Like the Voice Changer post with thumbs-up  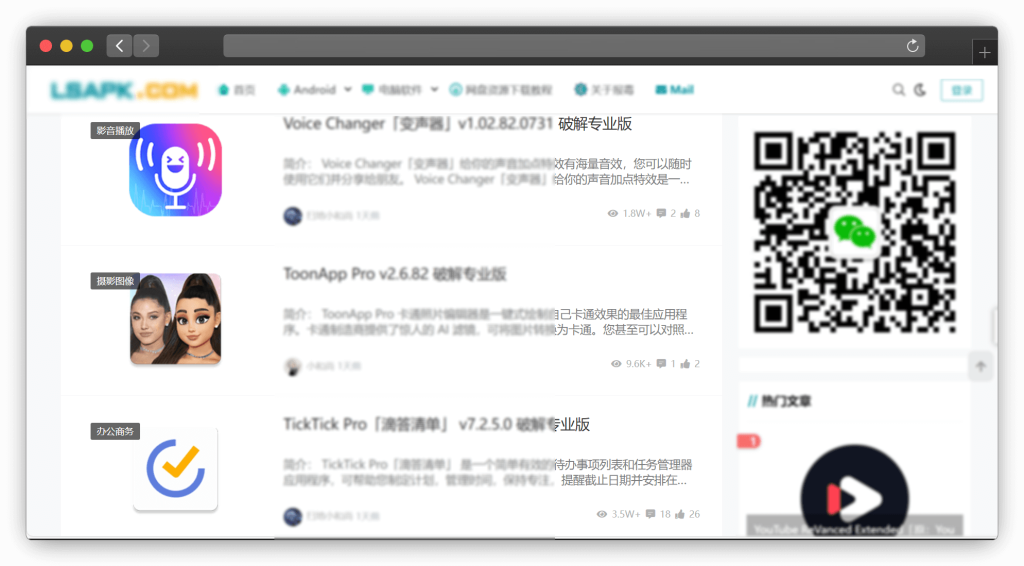(685, 213)
